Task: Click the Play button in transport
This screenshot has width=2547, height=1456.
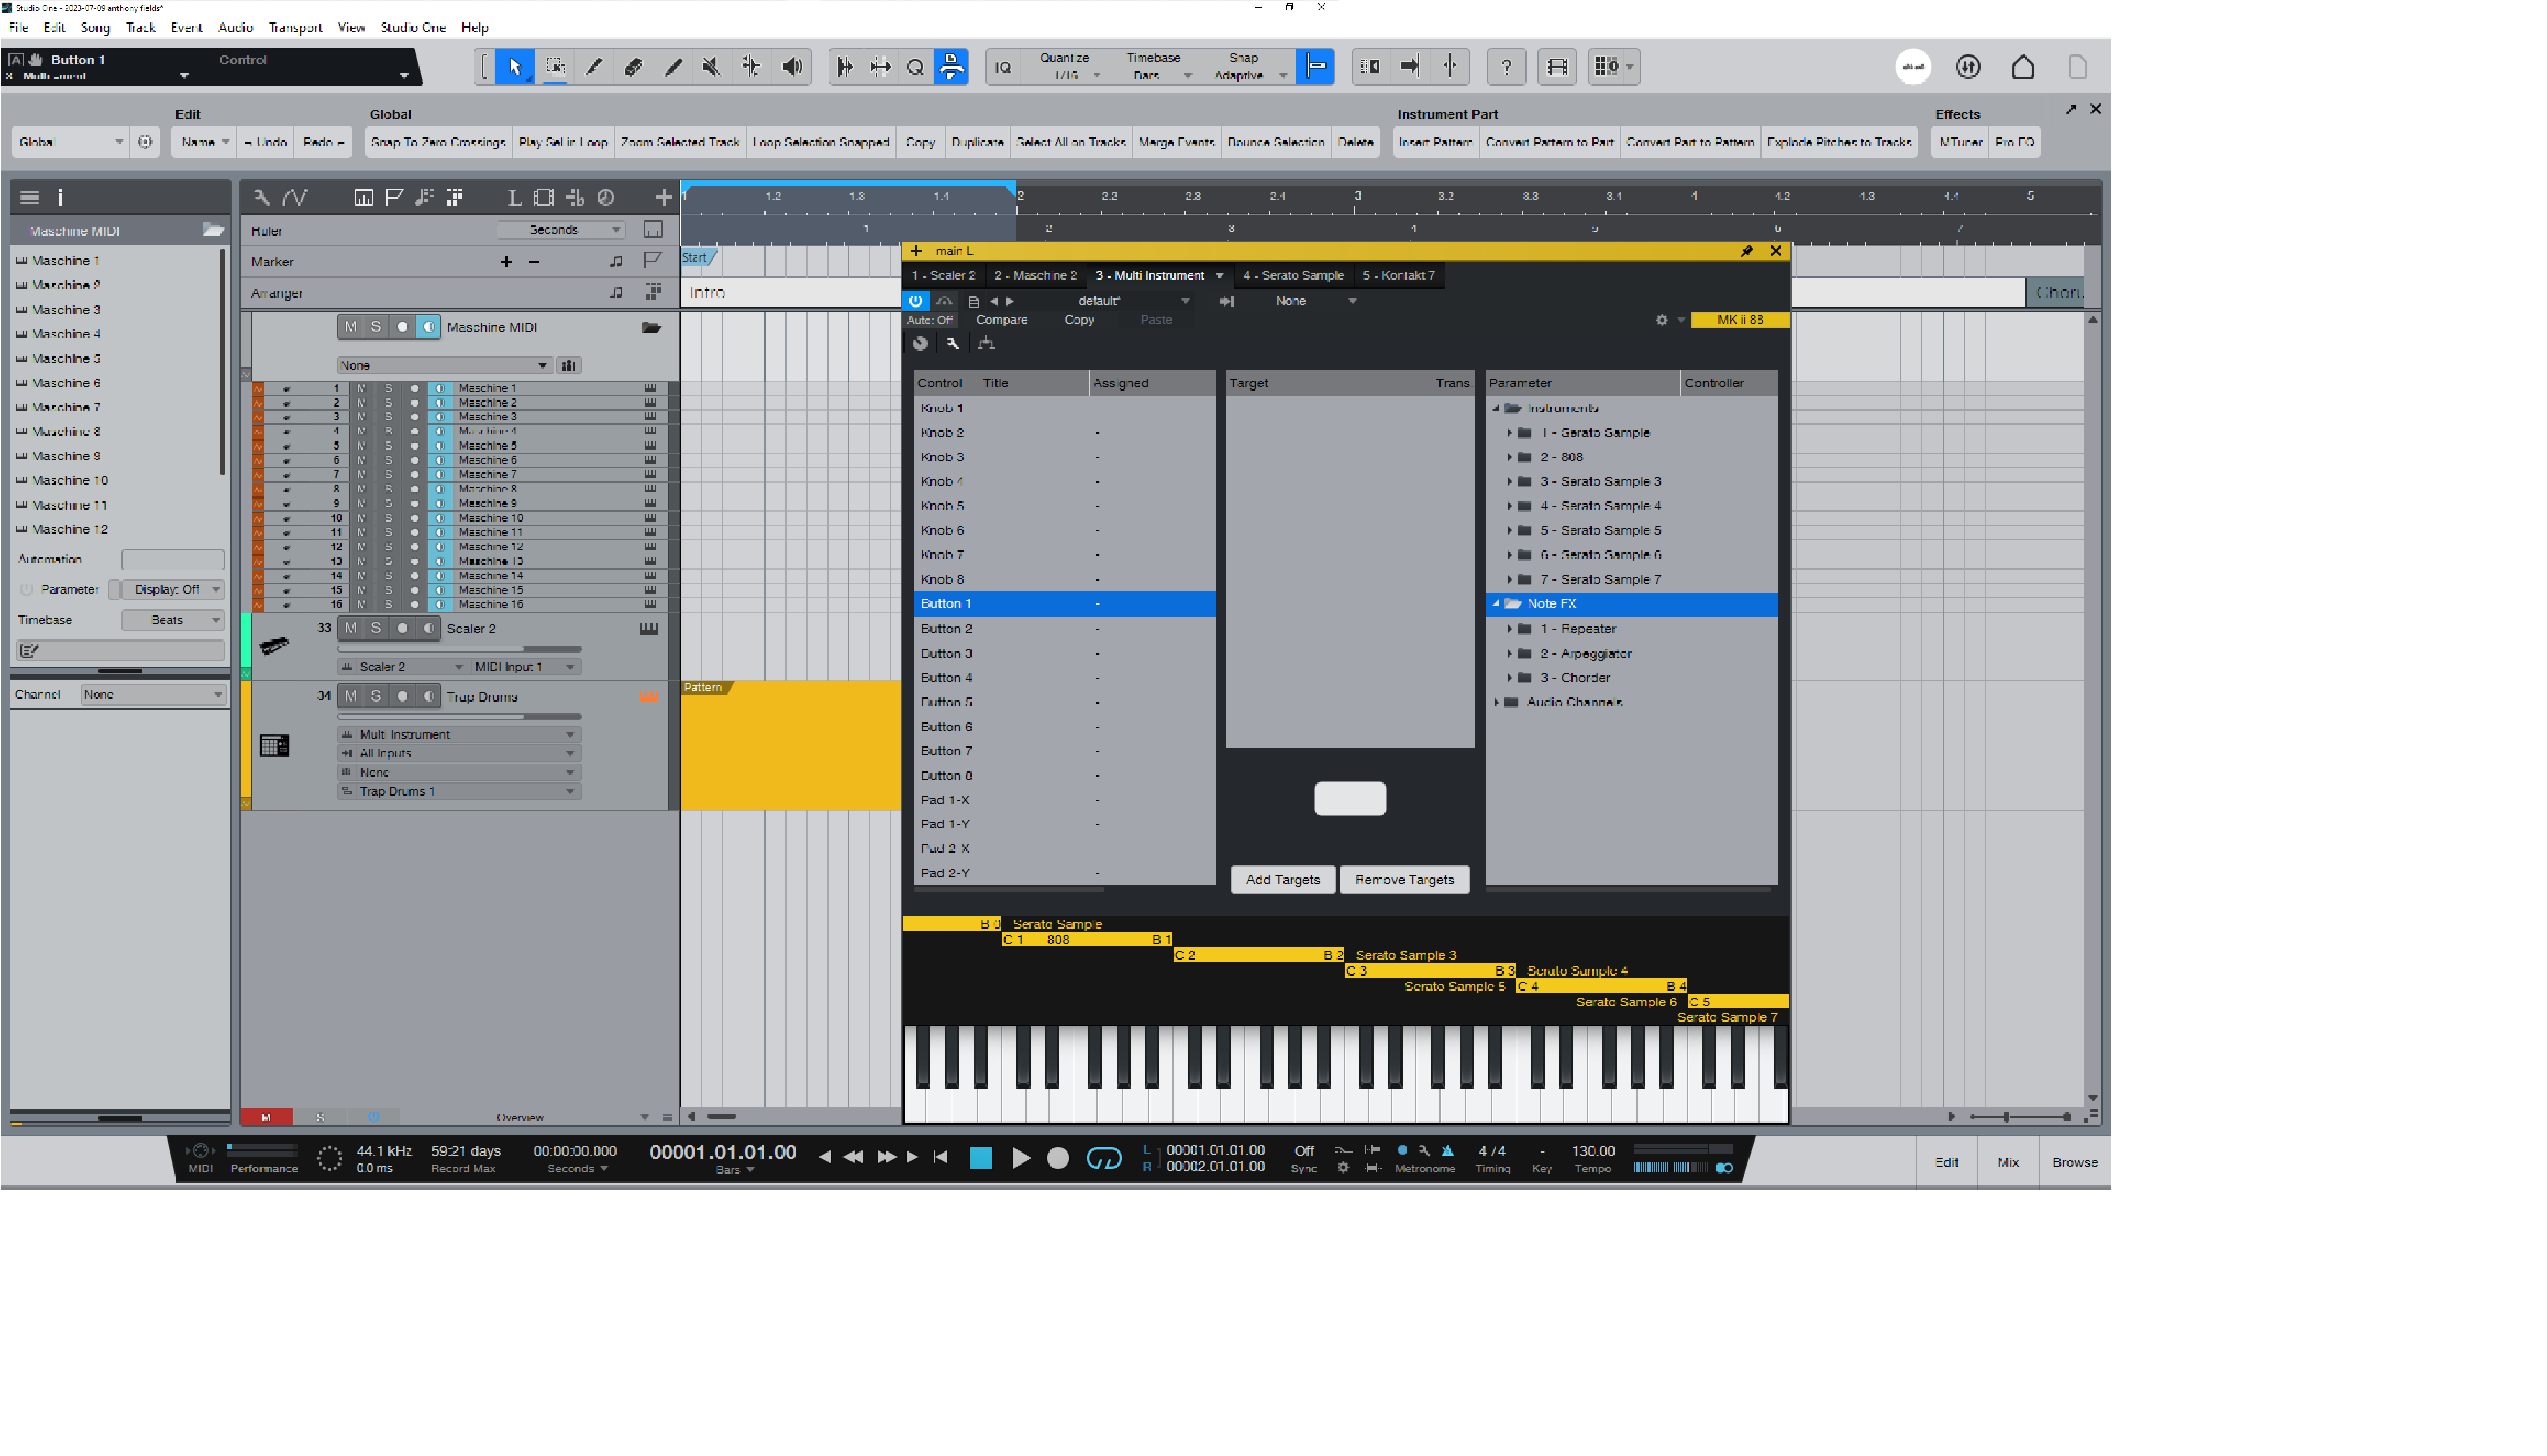Action: pos(1020,1158)
